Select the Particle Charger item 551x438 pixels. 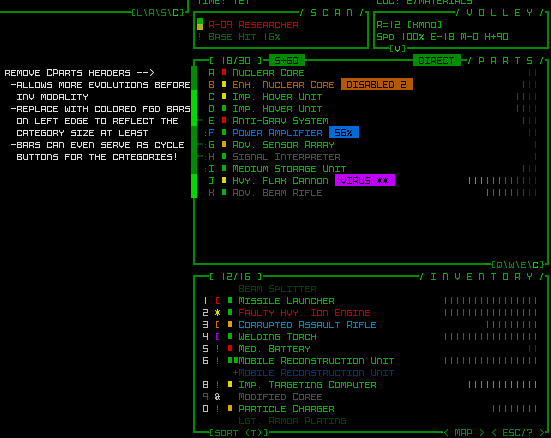click(286, 409)
